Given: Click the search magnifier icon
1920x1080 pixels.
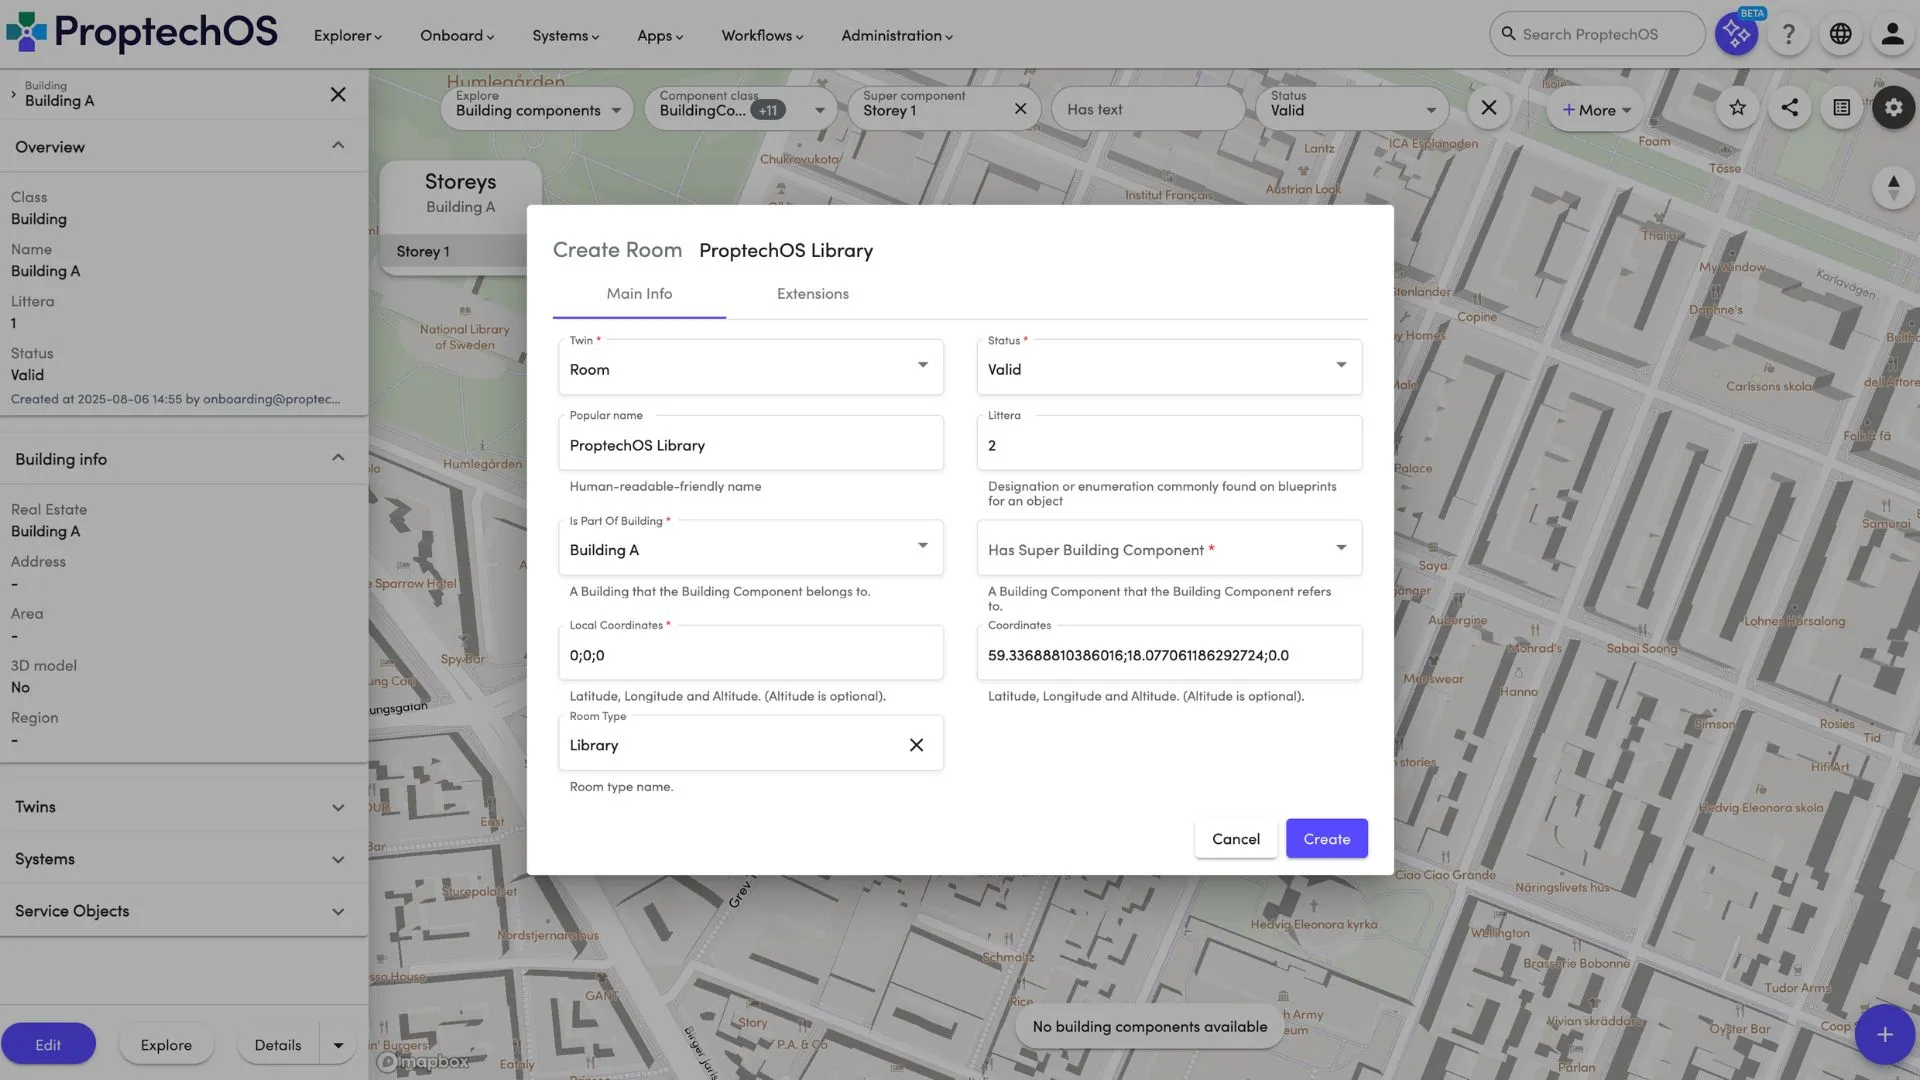Looking at the screenshot, I should 1508,34.
